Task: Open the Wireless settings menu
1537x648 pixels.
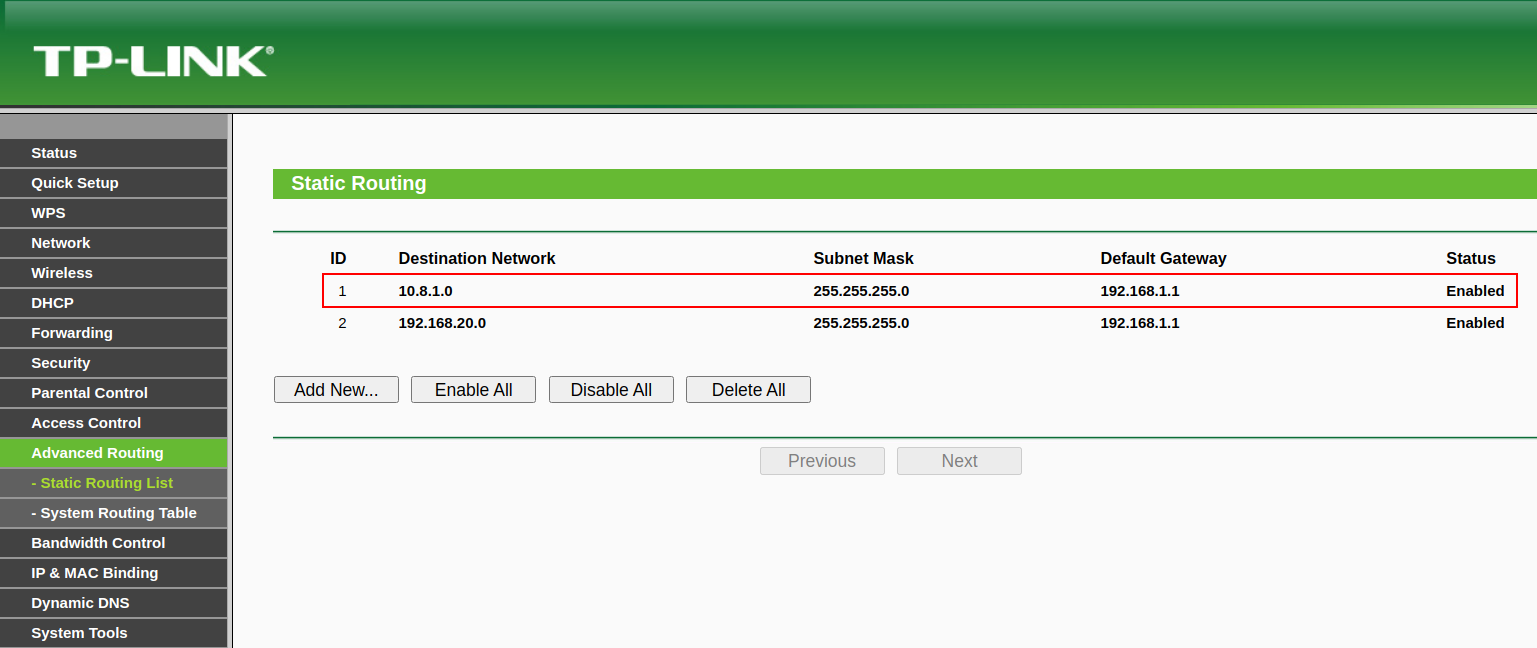Action: (x=114, y=273)
